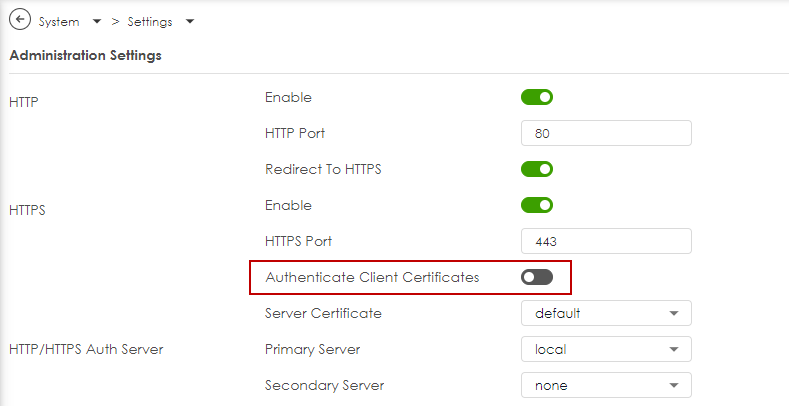Select the System breadcrumb item
Screen dimensions: 789x406
59,22
